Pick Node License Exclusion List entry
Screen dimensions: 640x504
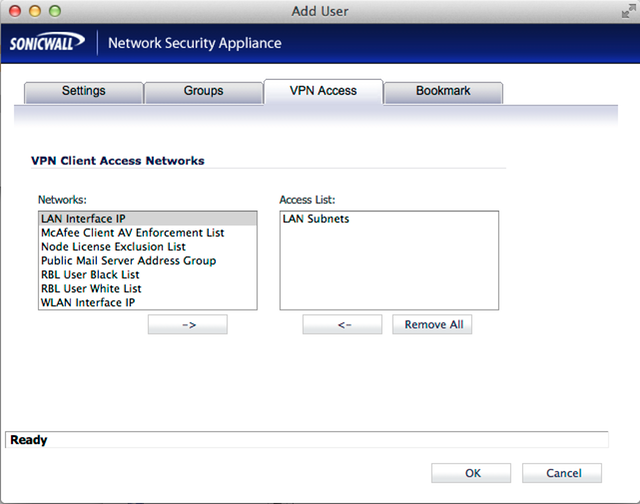(x=148, y=246)
